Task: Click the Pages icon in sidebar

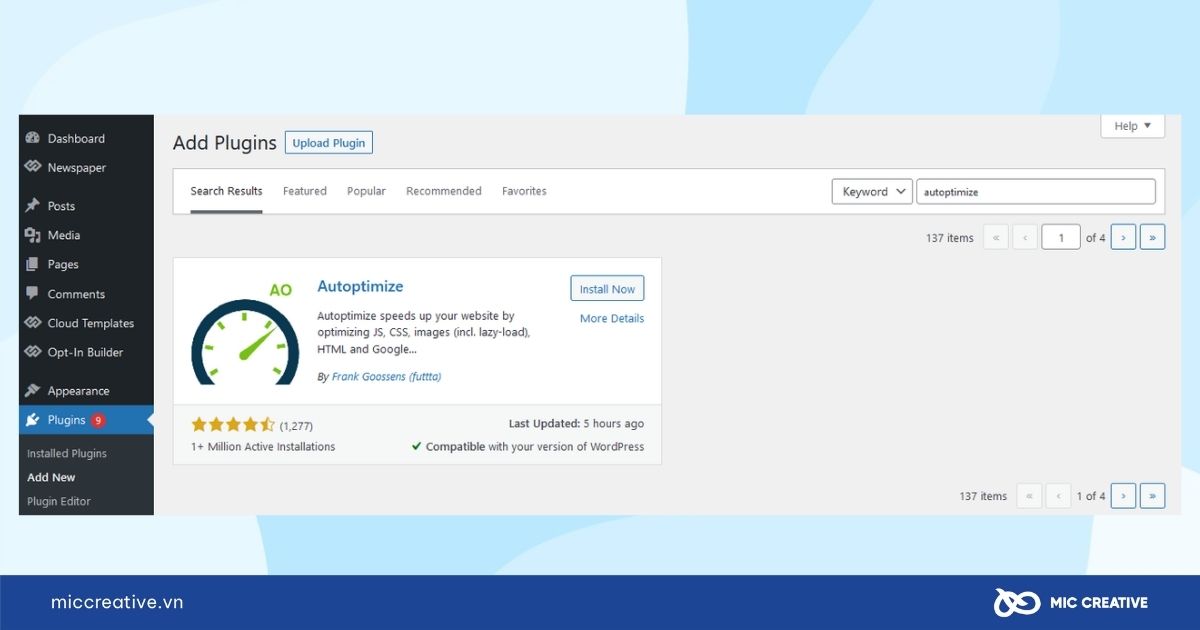Action: [x=32, y=264]
